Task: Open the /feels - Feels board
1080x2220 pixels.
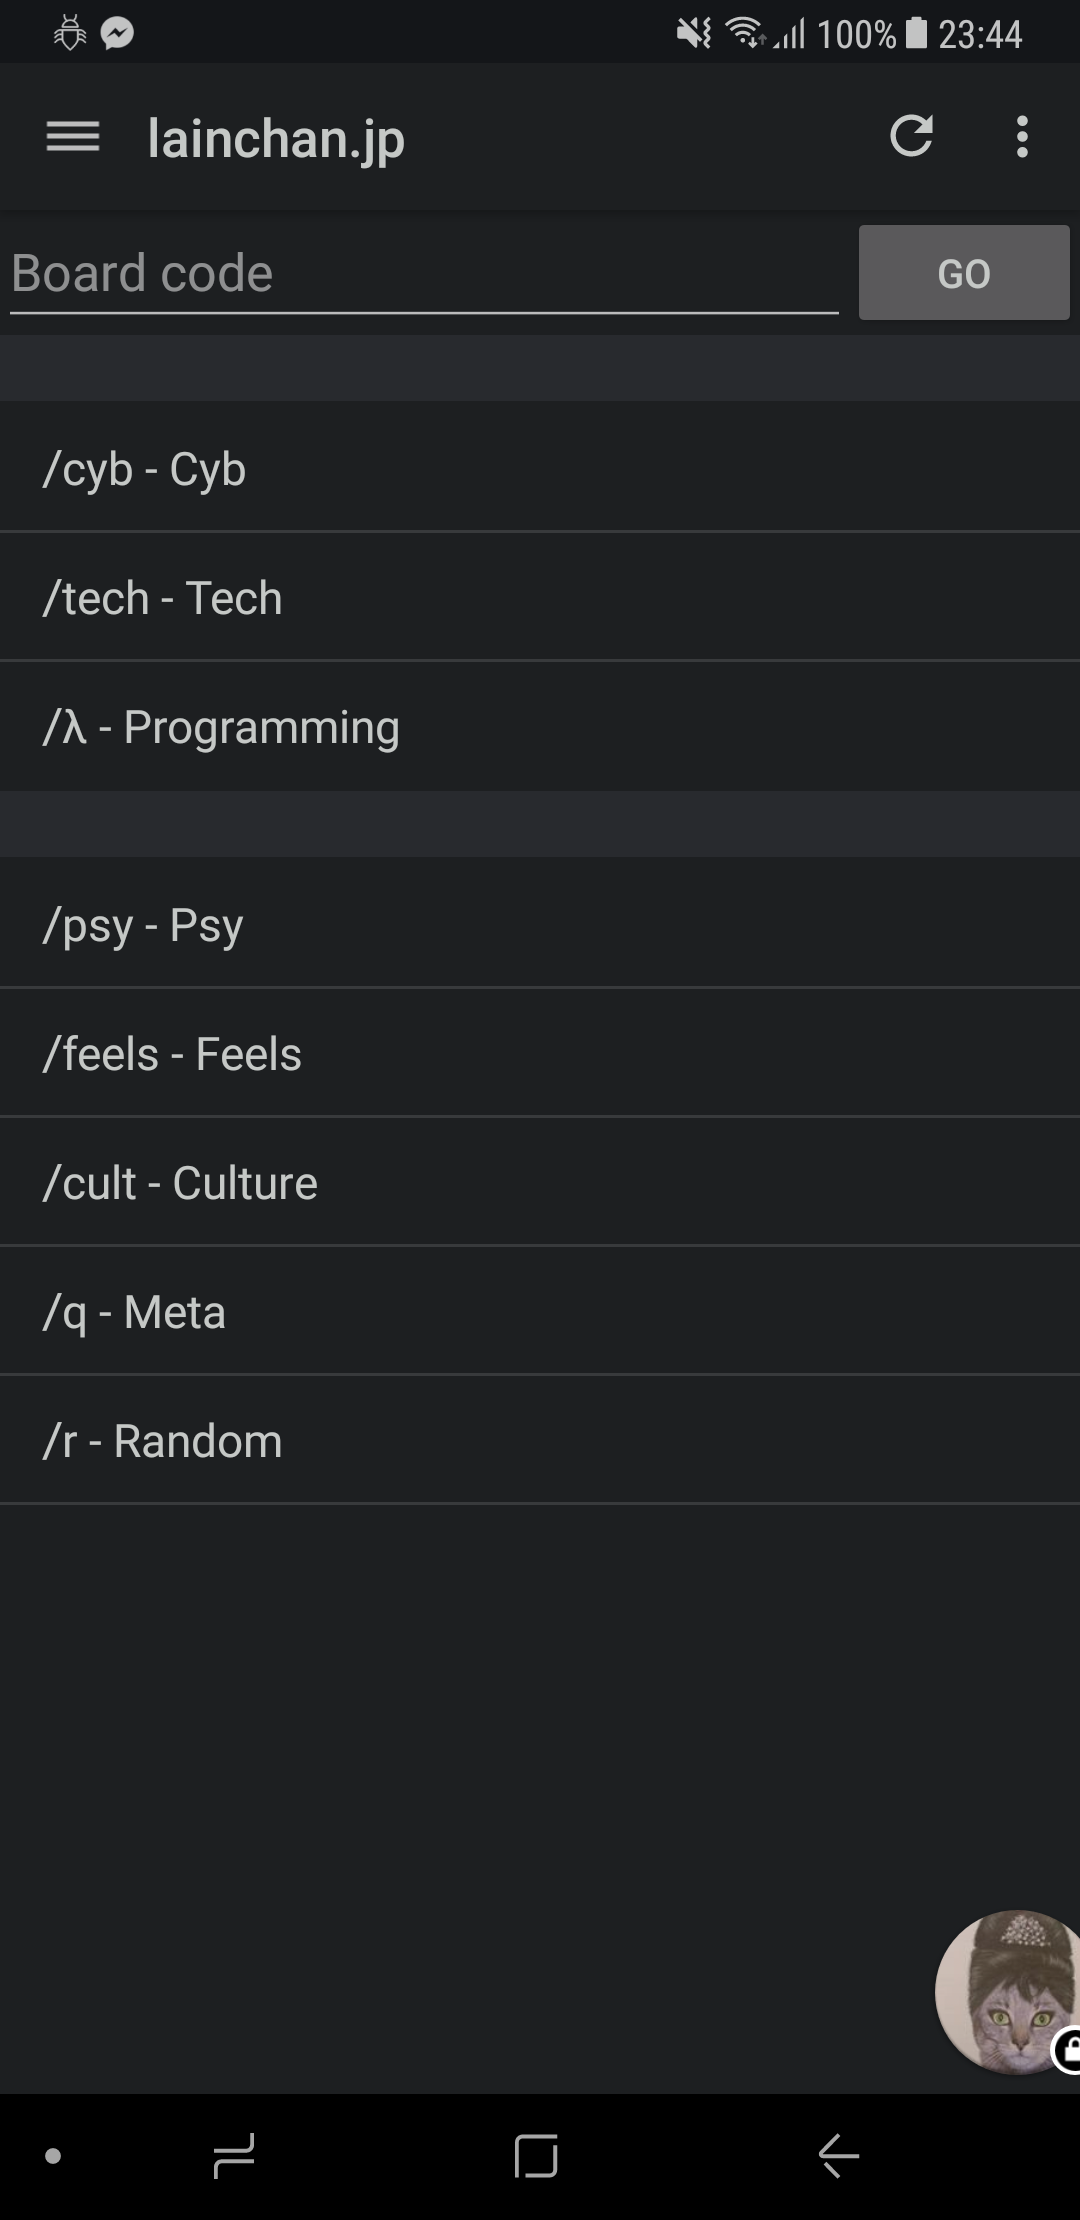Action: [540, 1054]
